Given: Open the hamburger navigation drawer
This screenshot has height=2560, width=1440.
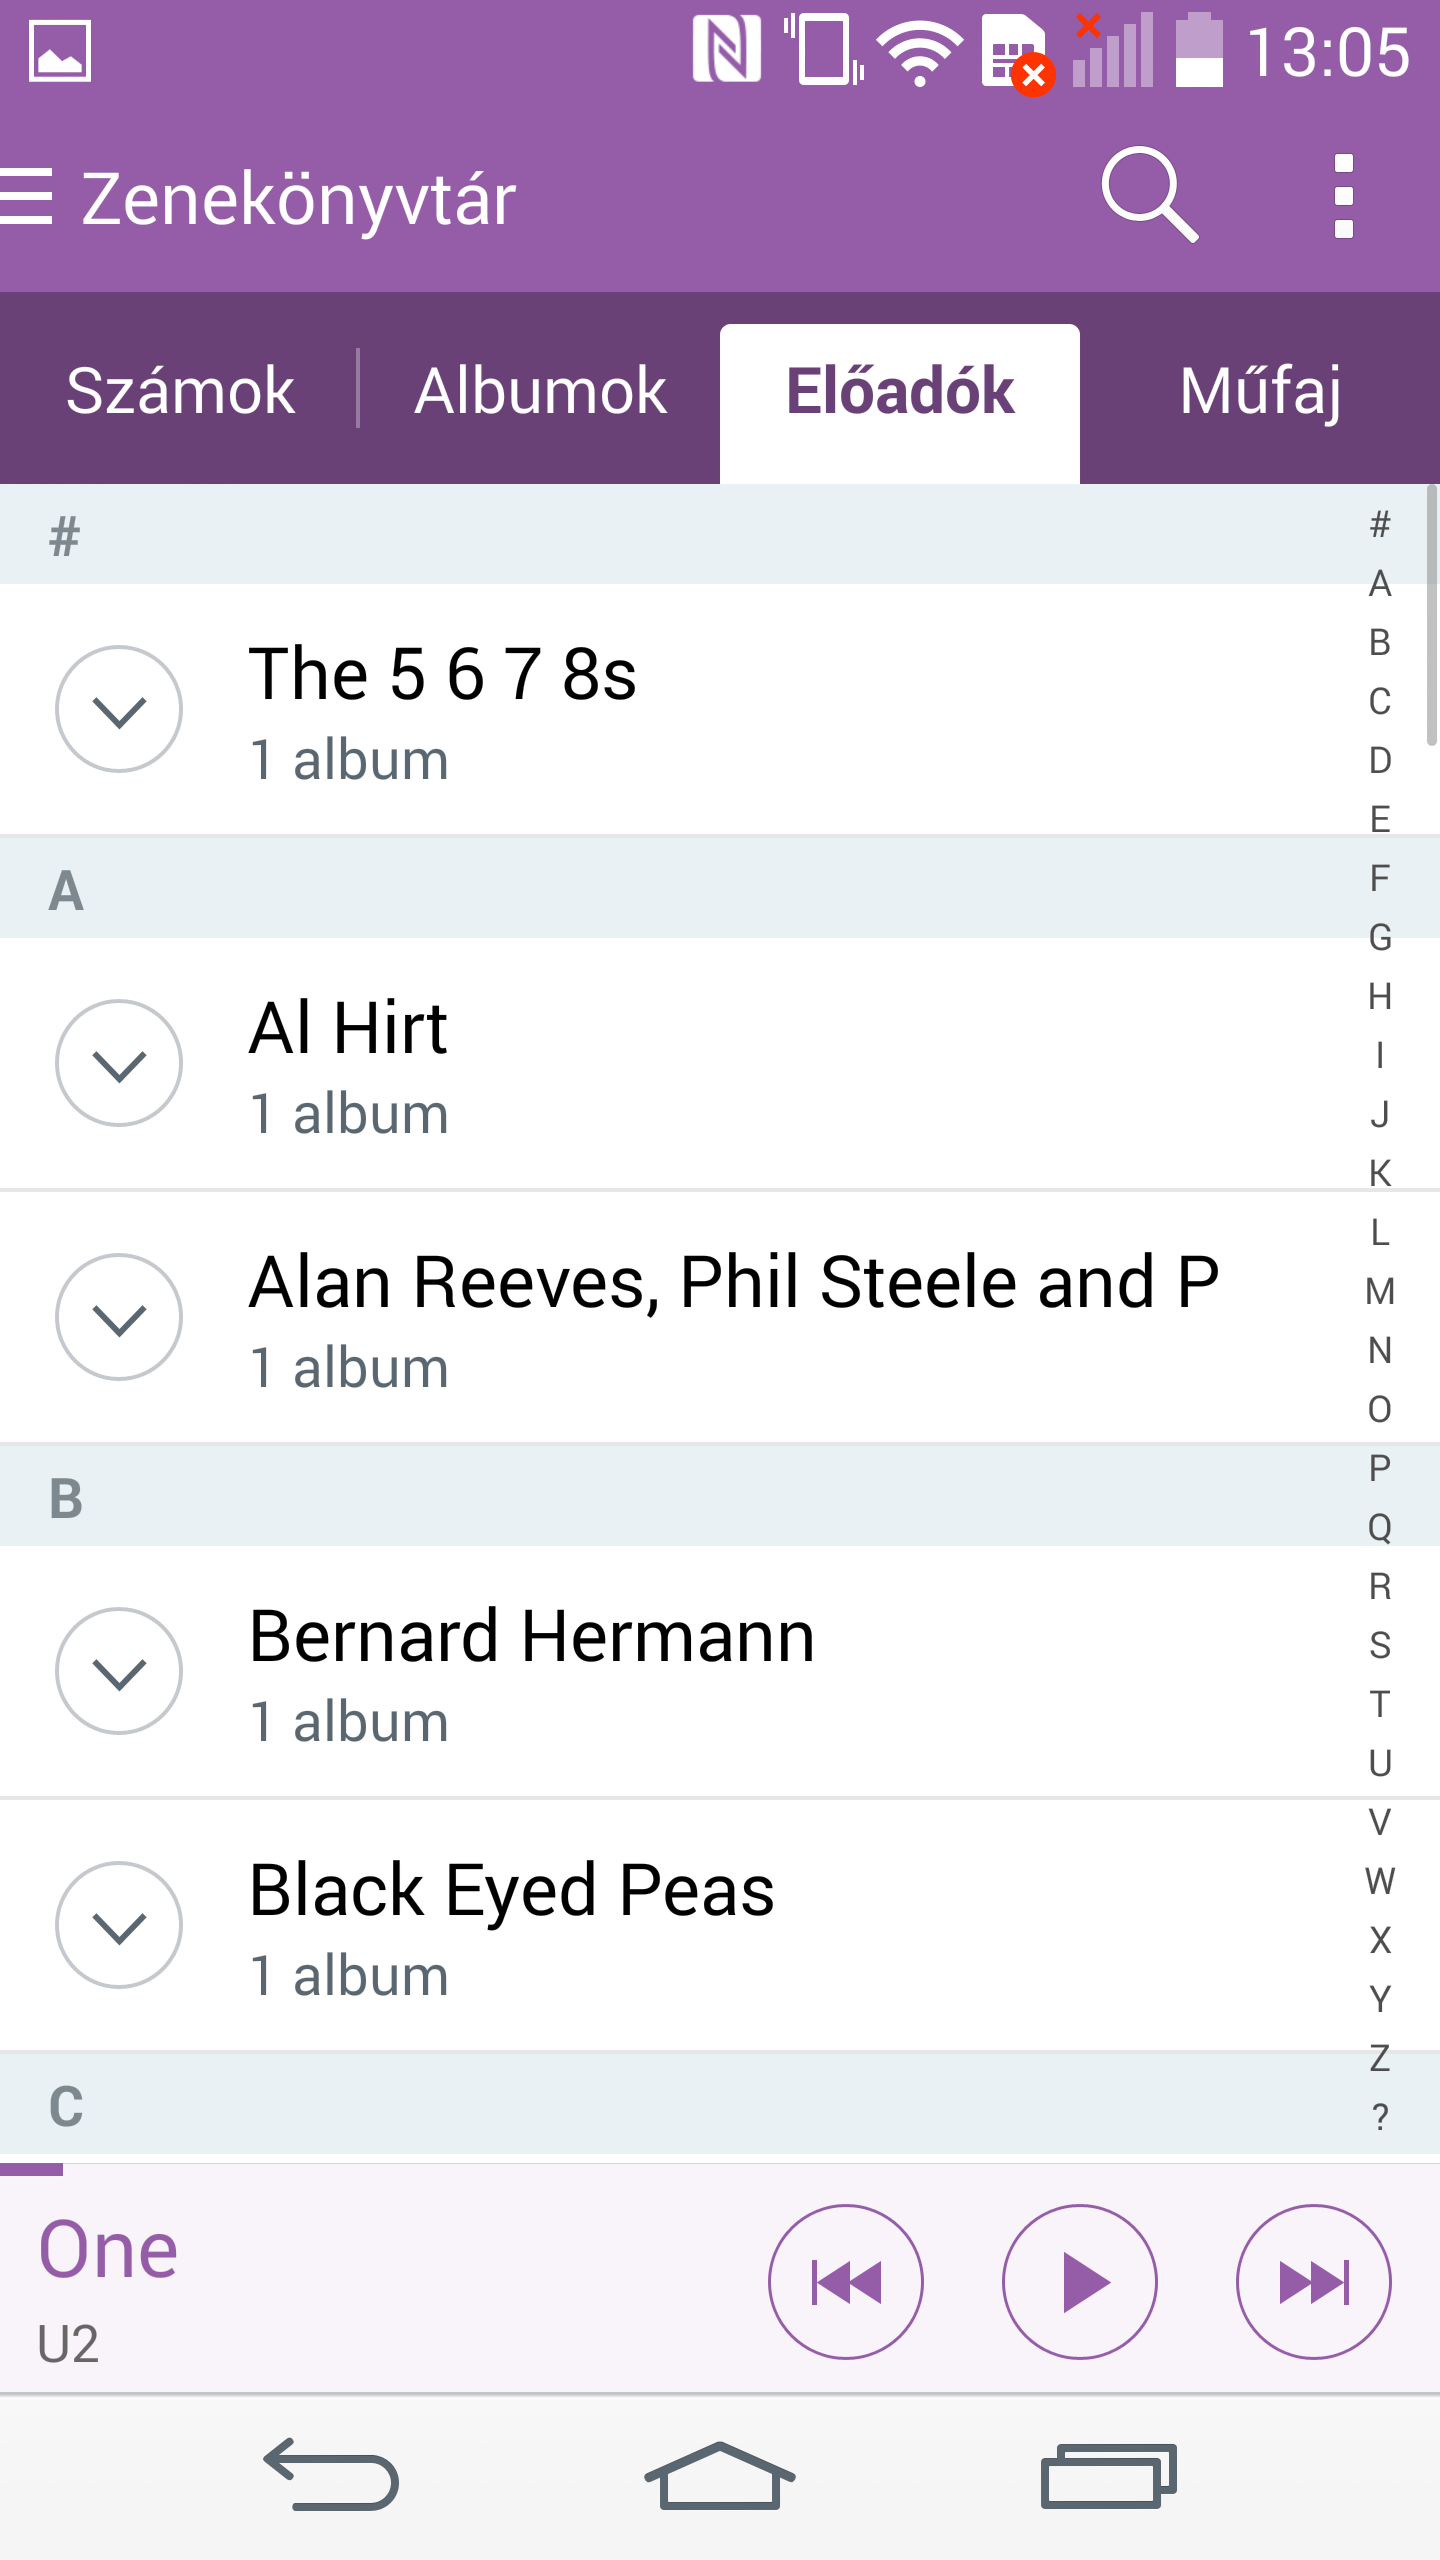Looking at the screenshot, I should [x=27, y=196].
